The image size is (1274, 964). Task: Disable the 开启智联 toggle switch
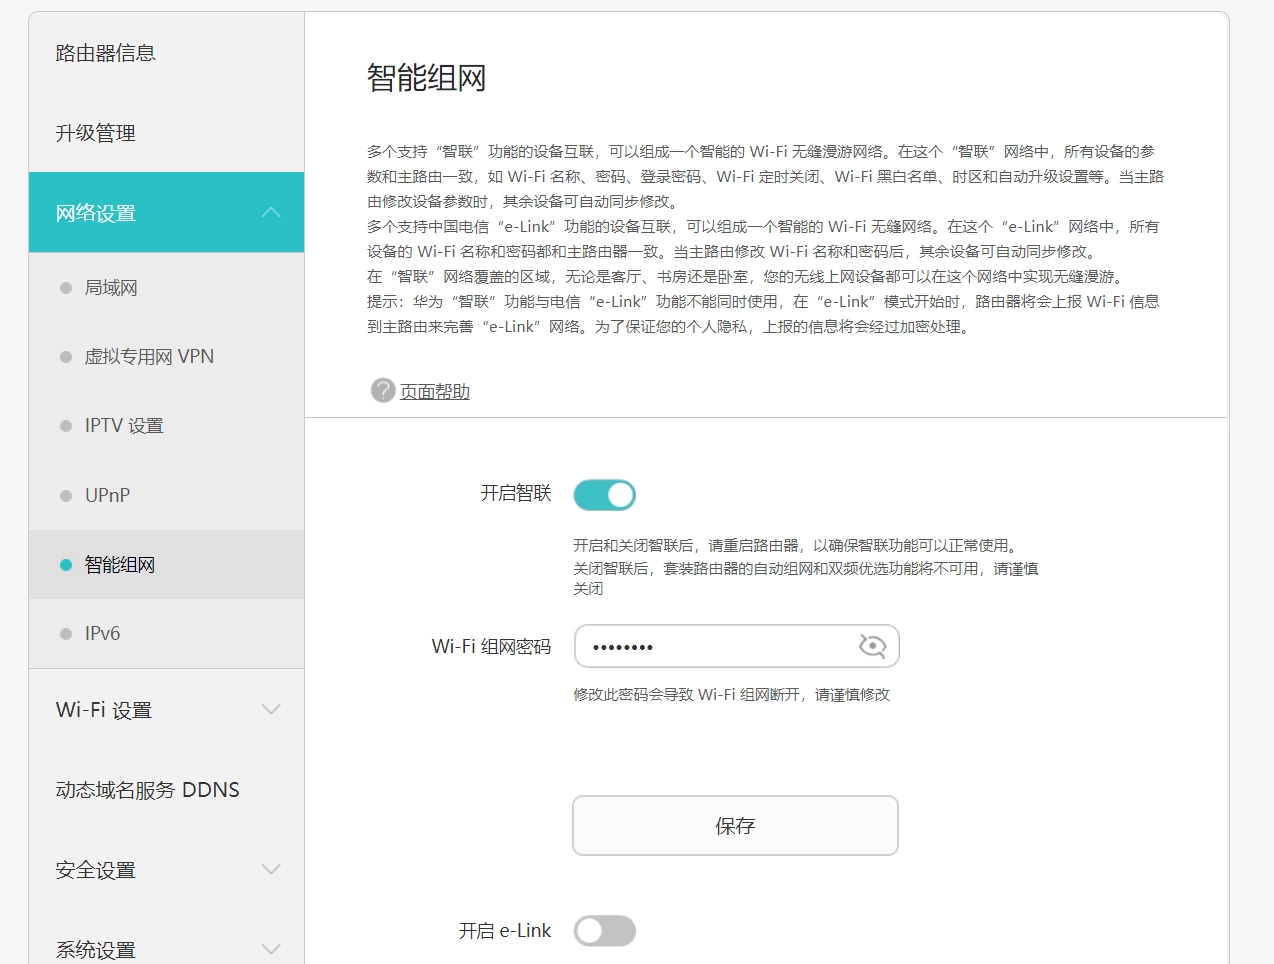pyautogui.click(x=604, y=494)
